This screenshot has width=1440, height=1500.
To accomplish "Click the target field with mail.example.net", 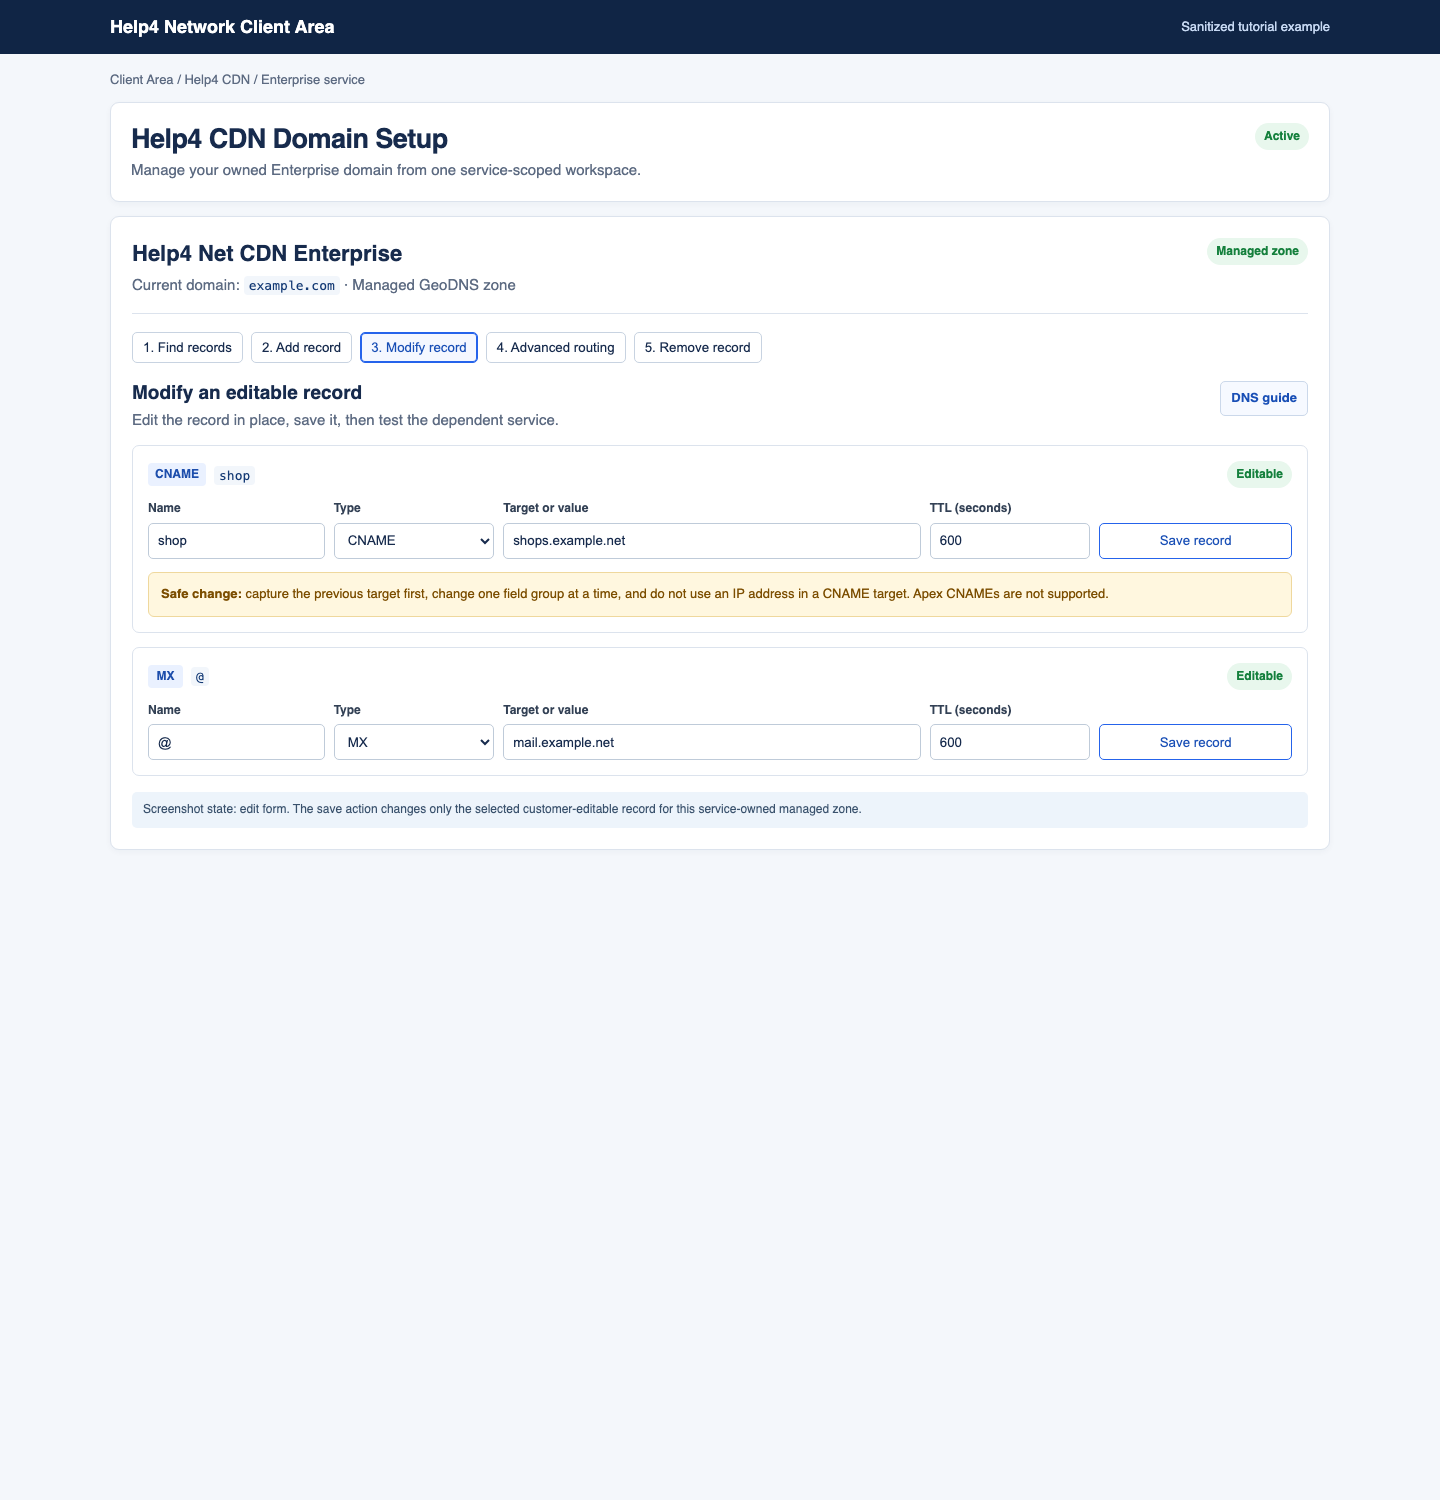I will 712,742.
